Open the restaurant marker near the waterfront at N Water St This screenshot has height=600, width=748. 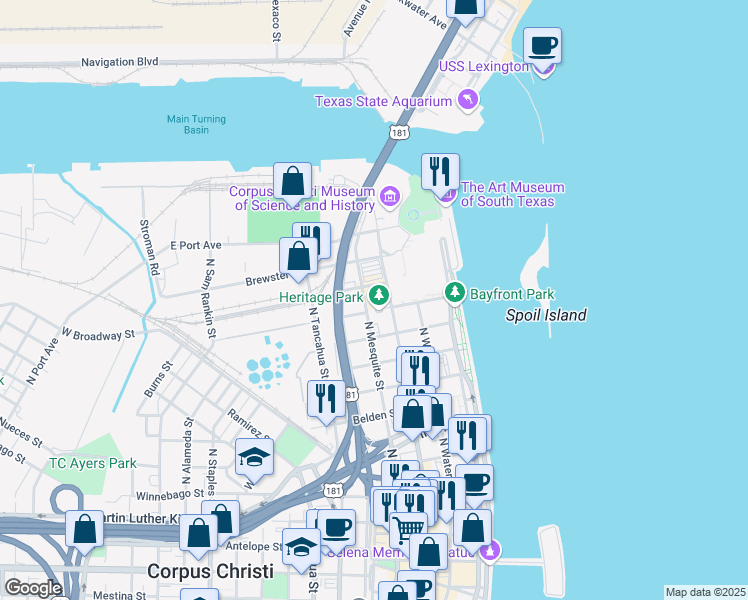click(x=468, y=436)
